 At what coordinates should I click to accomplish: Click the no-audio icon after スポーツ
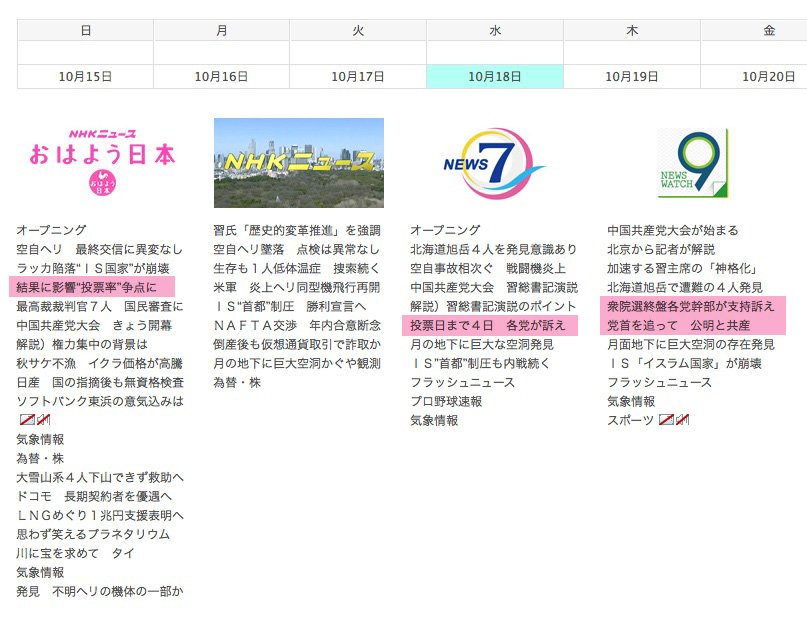pos(682,420)
